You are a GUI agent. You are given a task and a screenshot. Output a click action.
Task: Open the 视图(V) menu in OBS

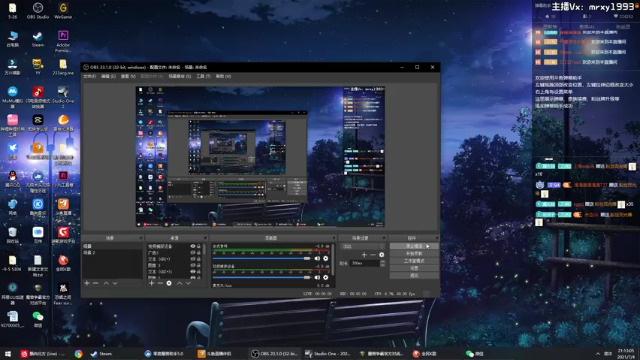pos(128,76)
